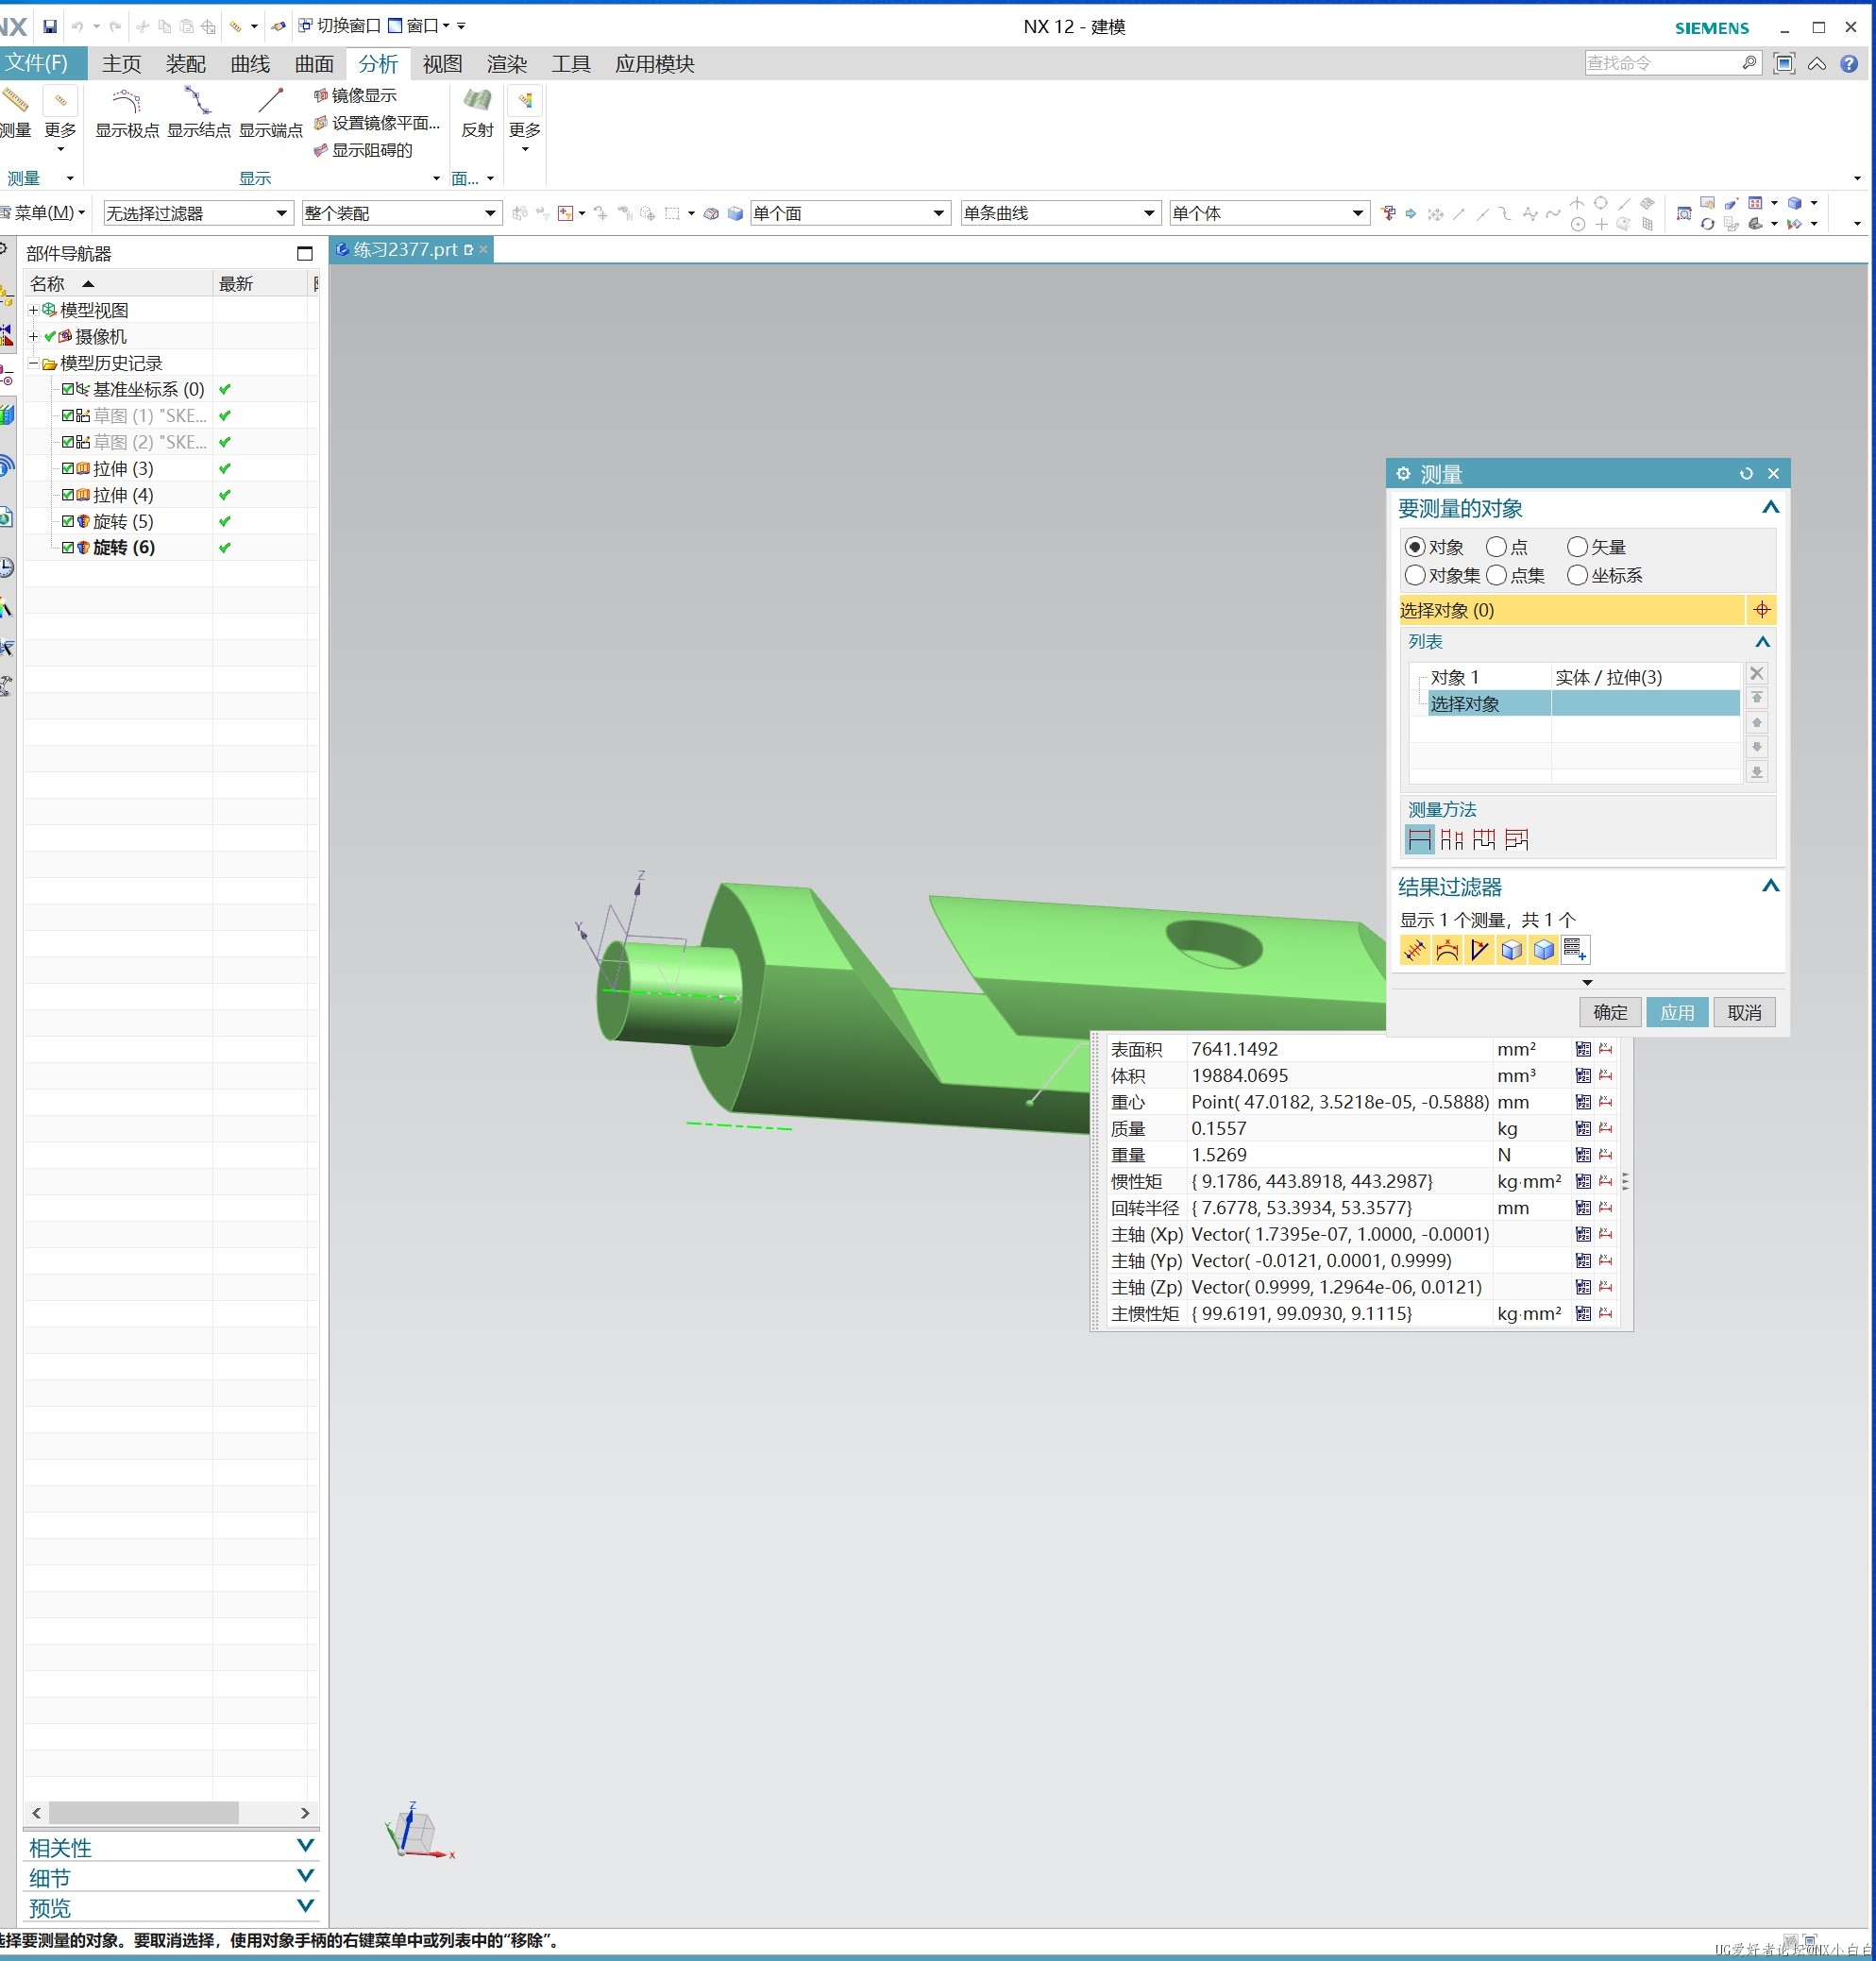Click the 名称 column header
1876x1961 pixels.
pyautogui.click(x=118, y=284)
